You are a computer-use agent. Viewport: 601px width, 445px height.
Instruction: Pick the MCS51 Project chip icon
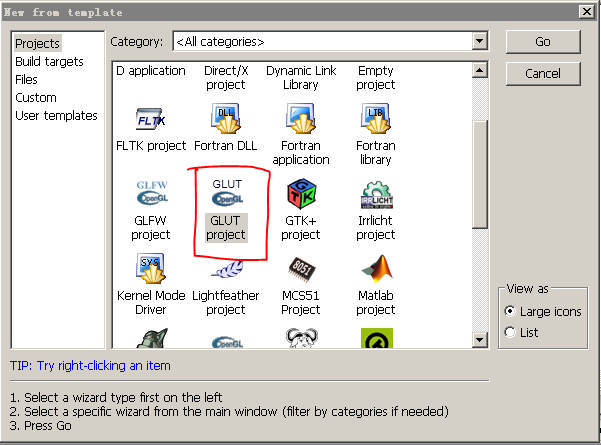tap(302, 269)
